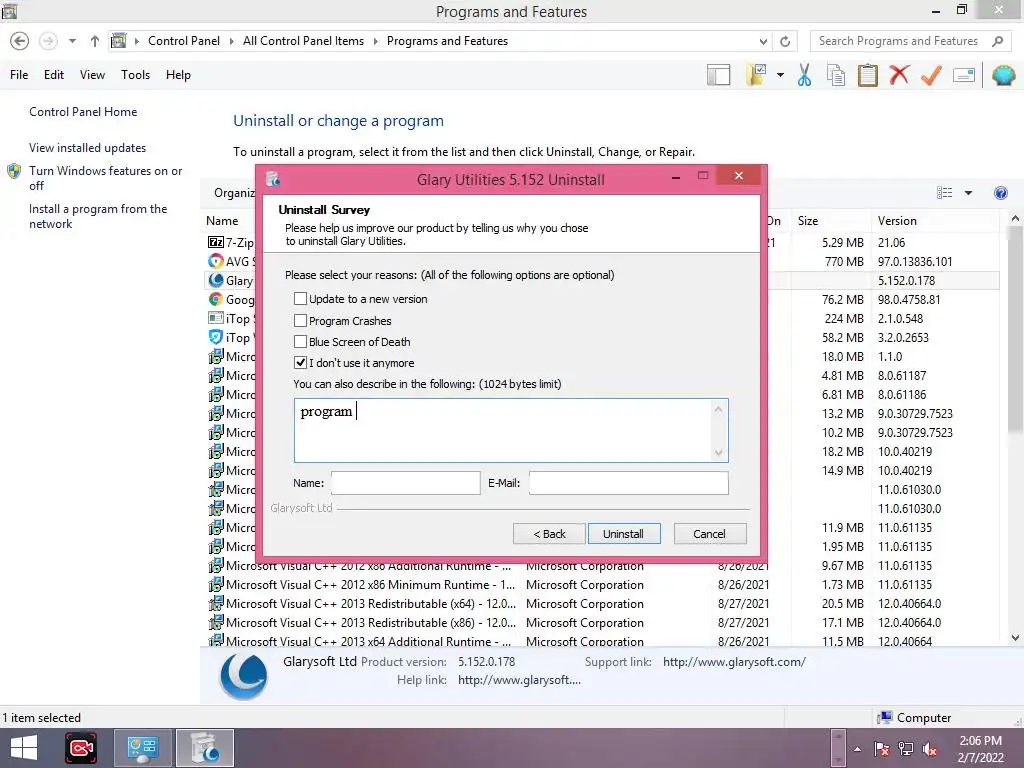Viewport: 1024px width, 768px height.
Task: Click the Properties toolbar icon
Action: tap(964, 75)
